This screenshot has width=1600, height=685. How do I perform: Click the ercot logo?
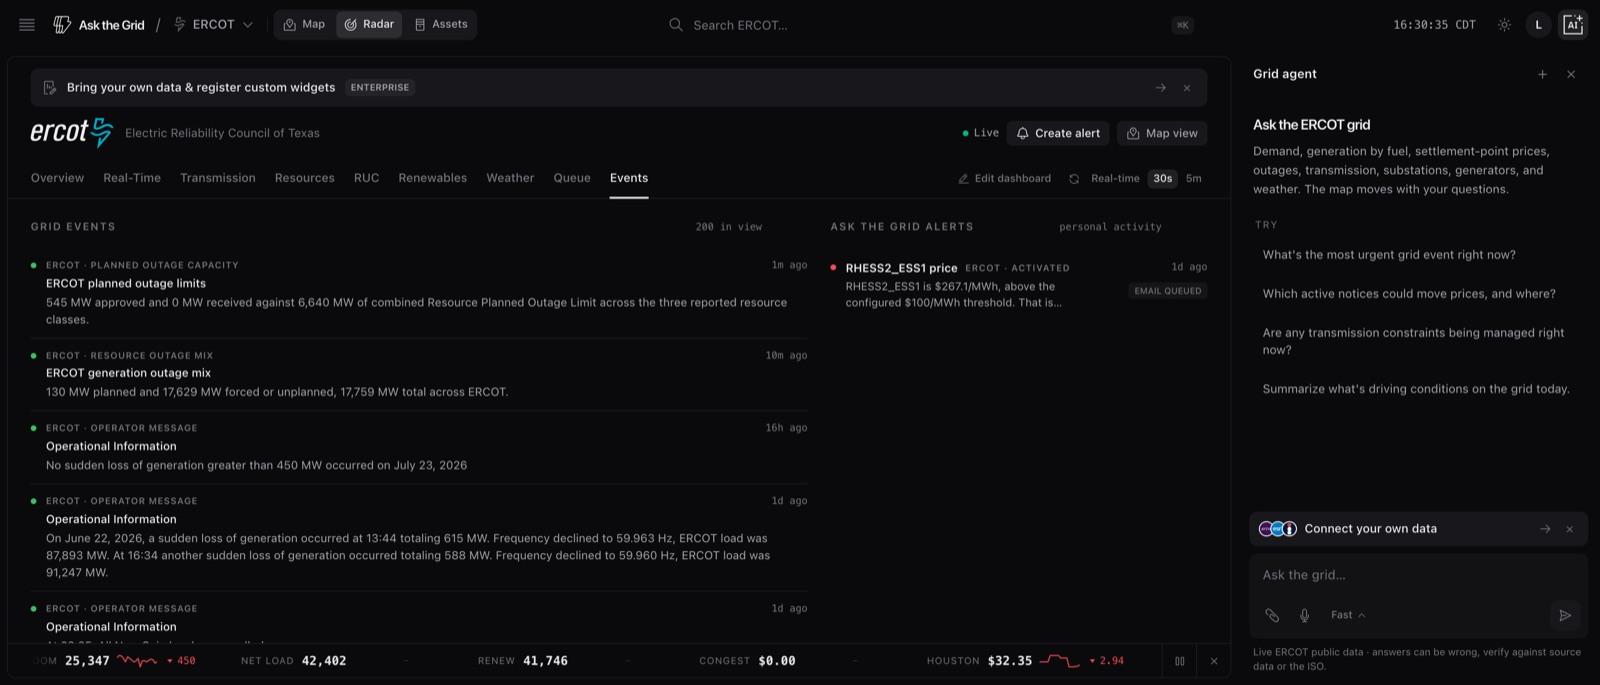click(x=72, y=132)
